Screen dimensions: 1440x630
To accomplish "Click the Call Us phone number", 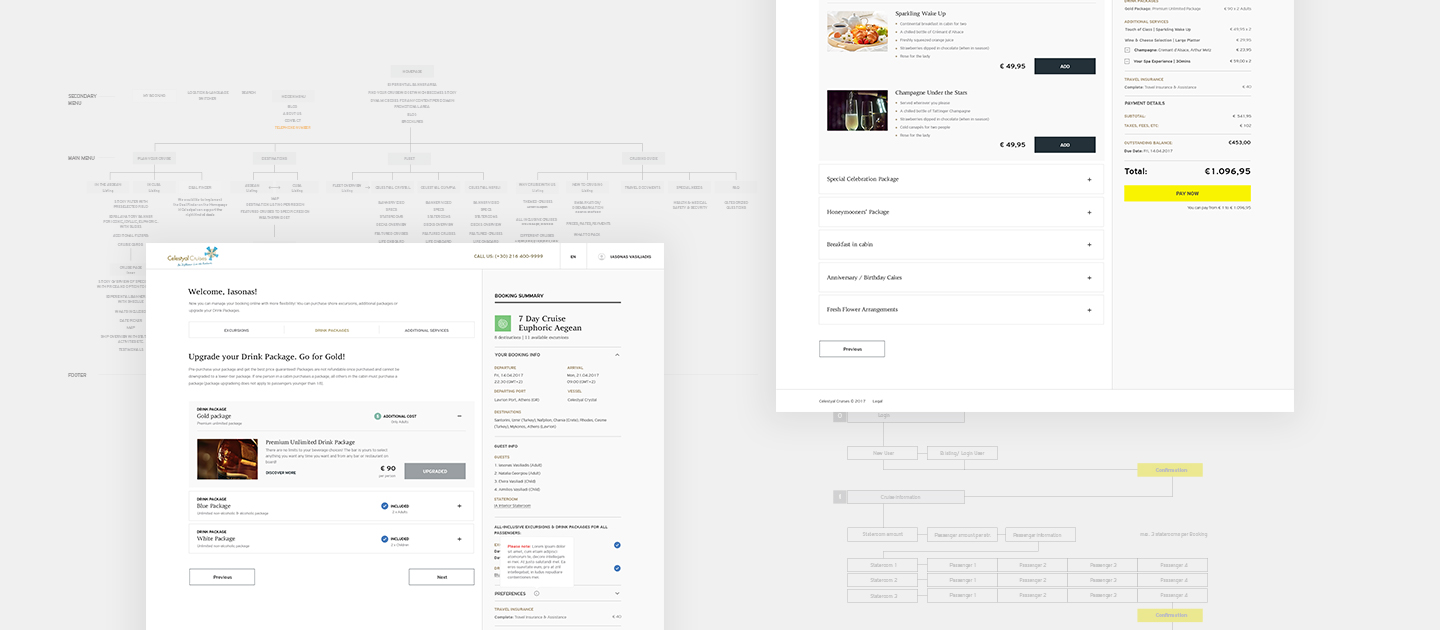I will [509, 257].
